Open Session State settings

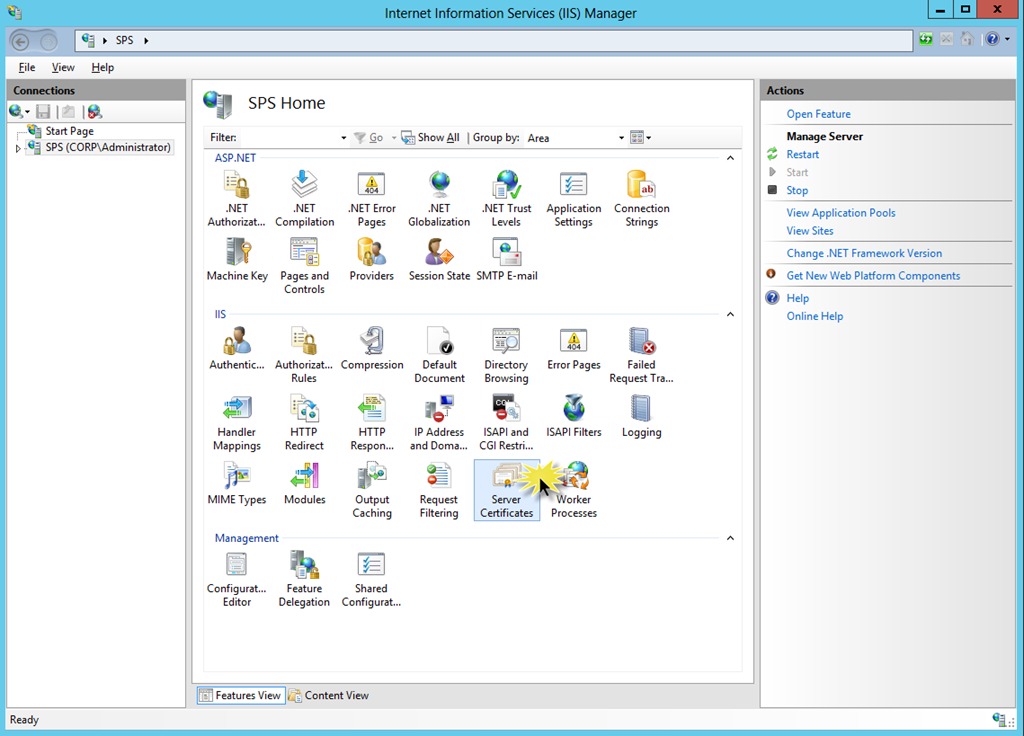[440, 259]
